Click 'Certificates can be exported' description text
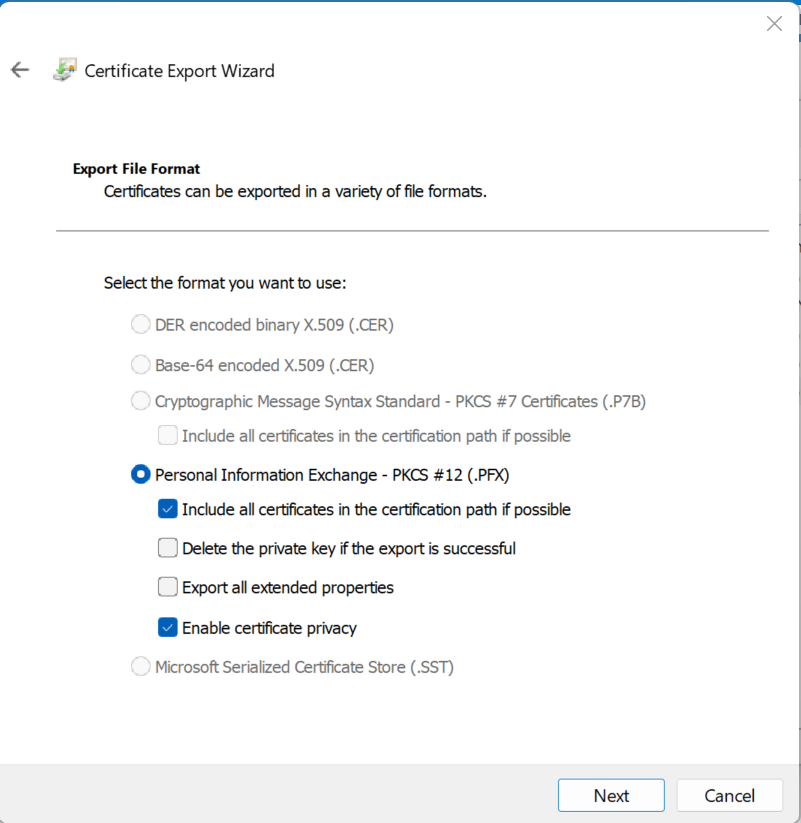Viewport: 801px width, 823px height. (295, 192)
